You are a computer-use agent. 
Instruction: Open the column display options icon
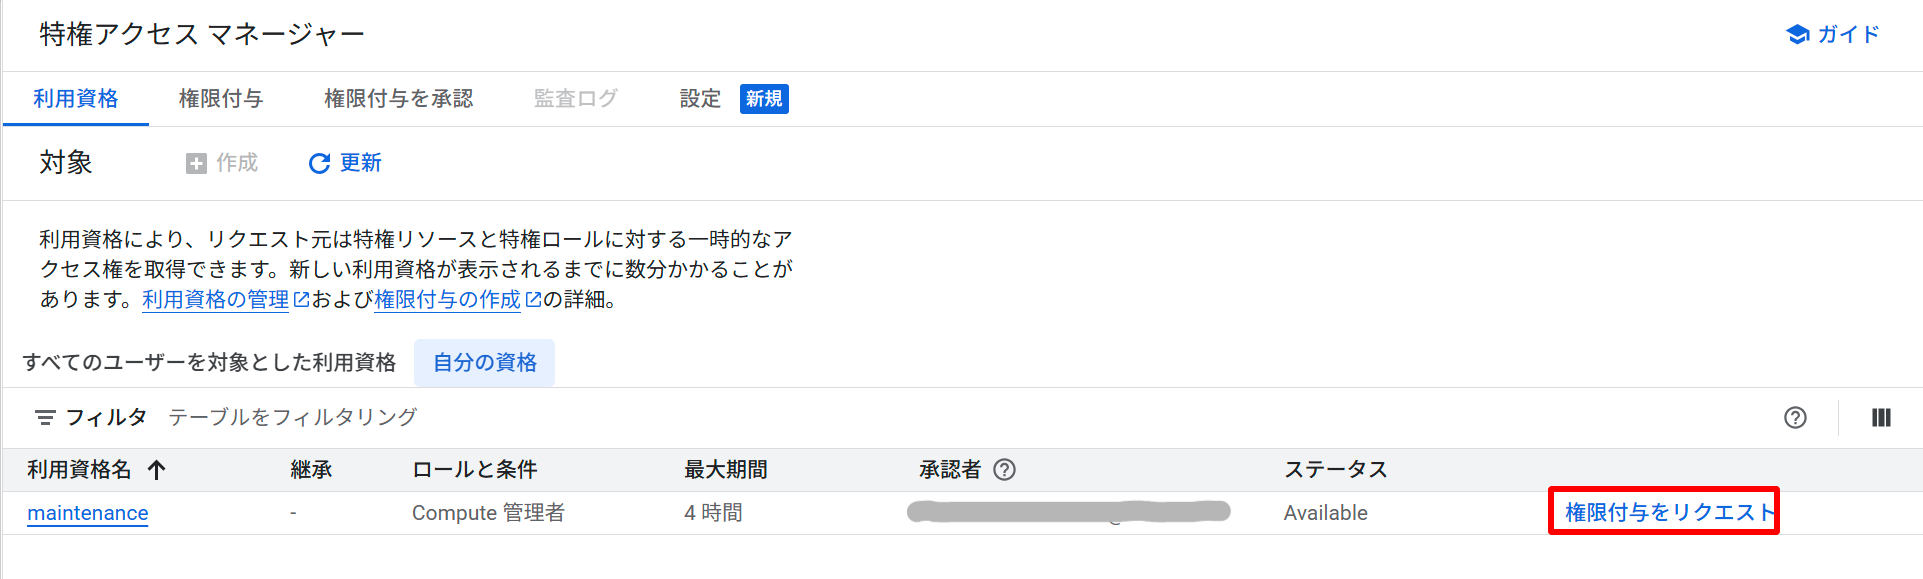click(x=1881, y=418)
